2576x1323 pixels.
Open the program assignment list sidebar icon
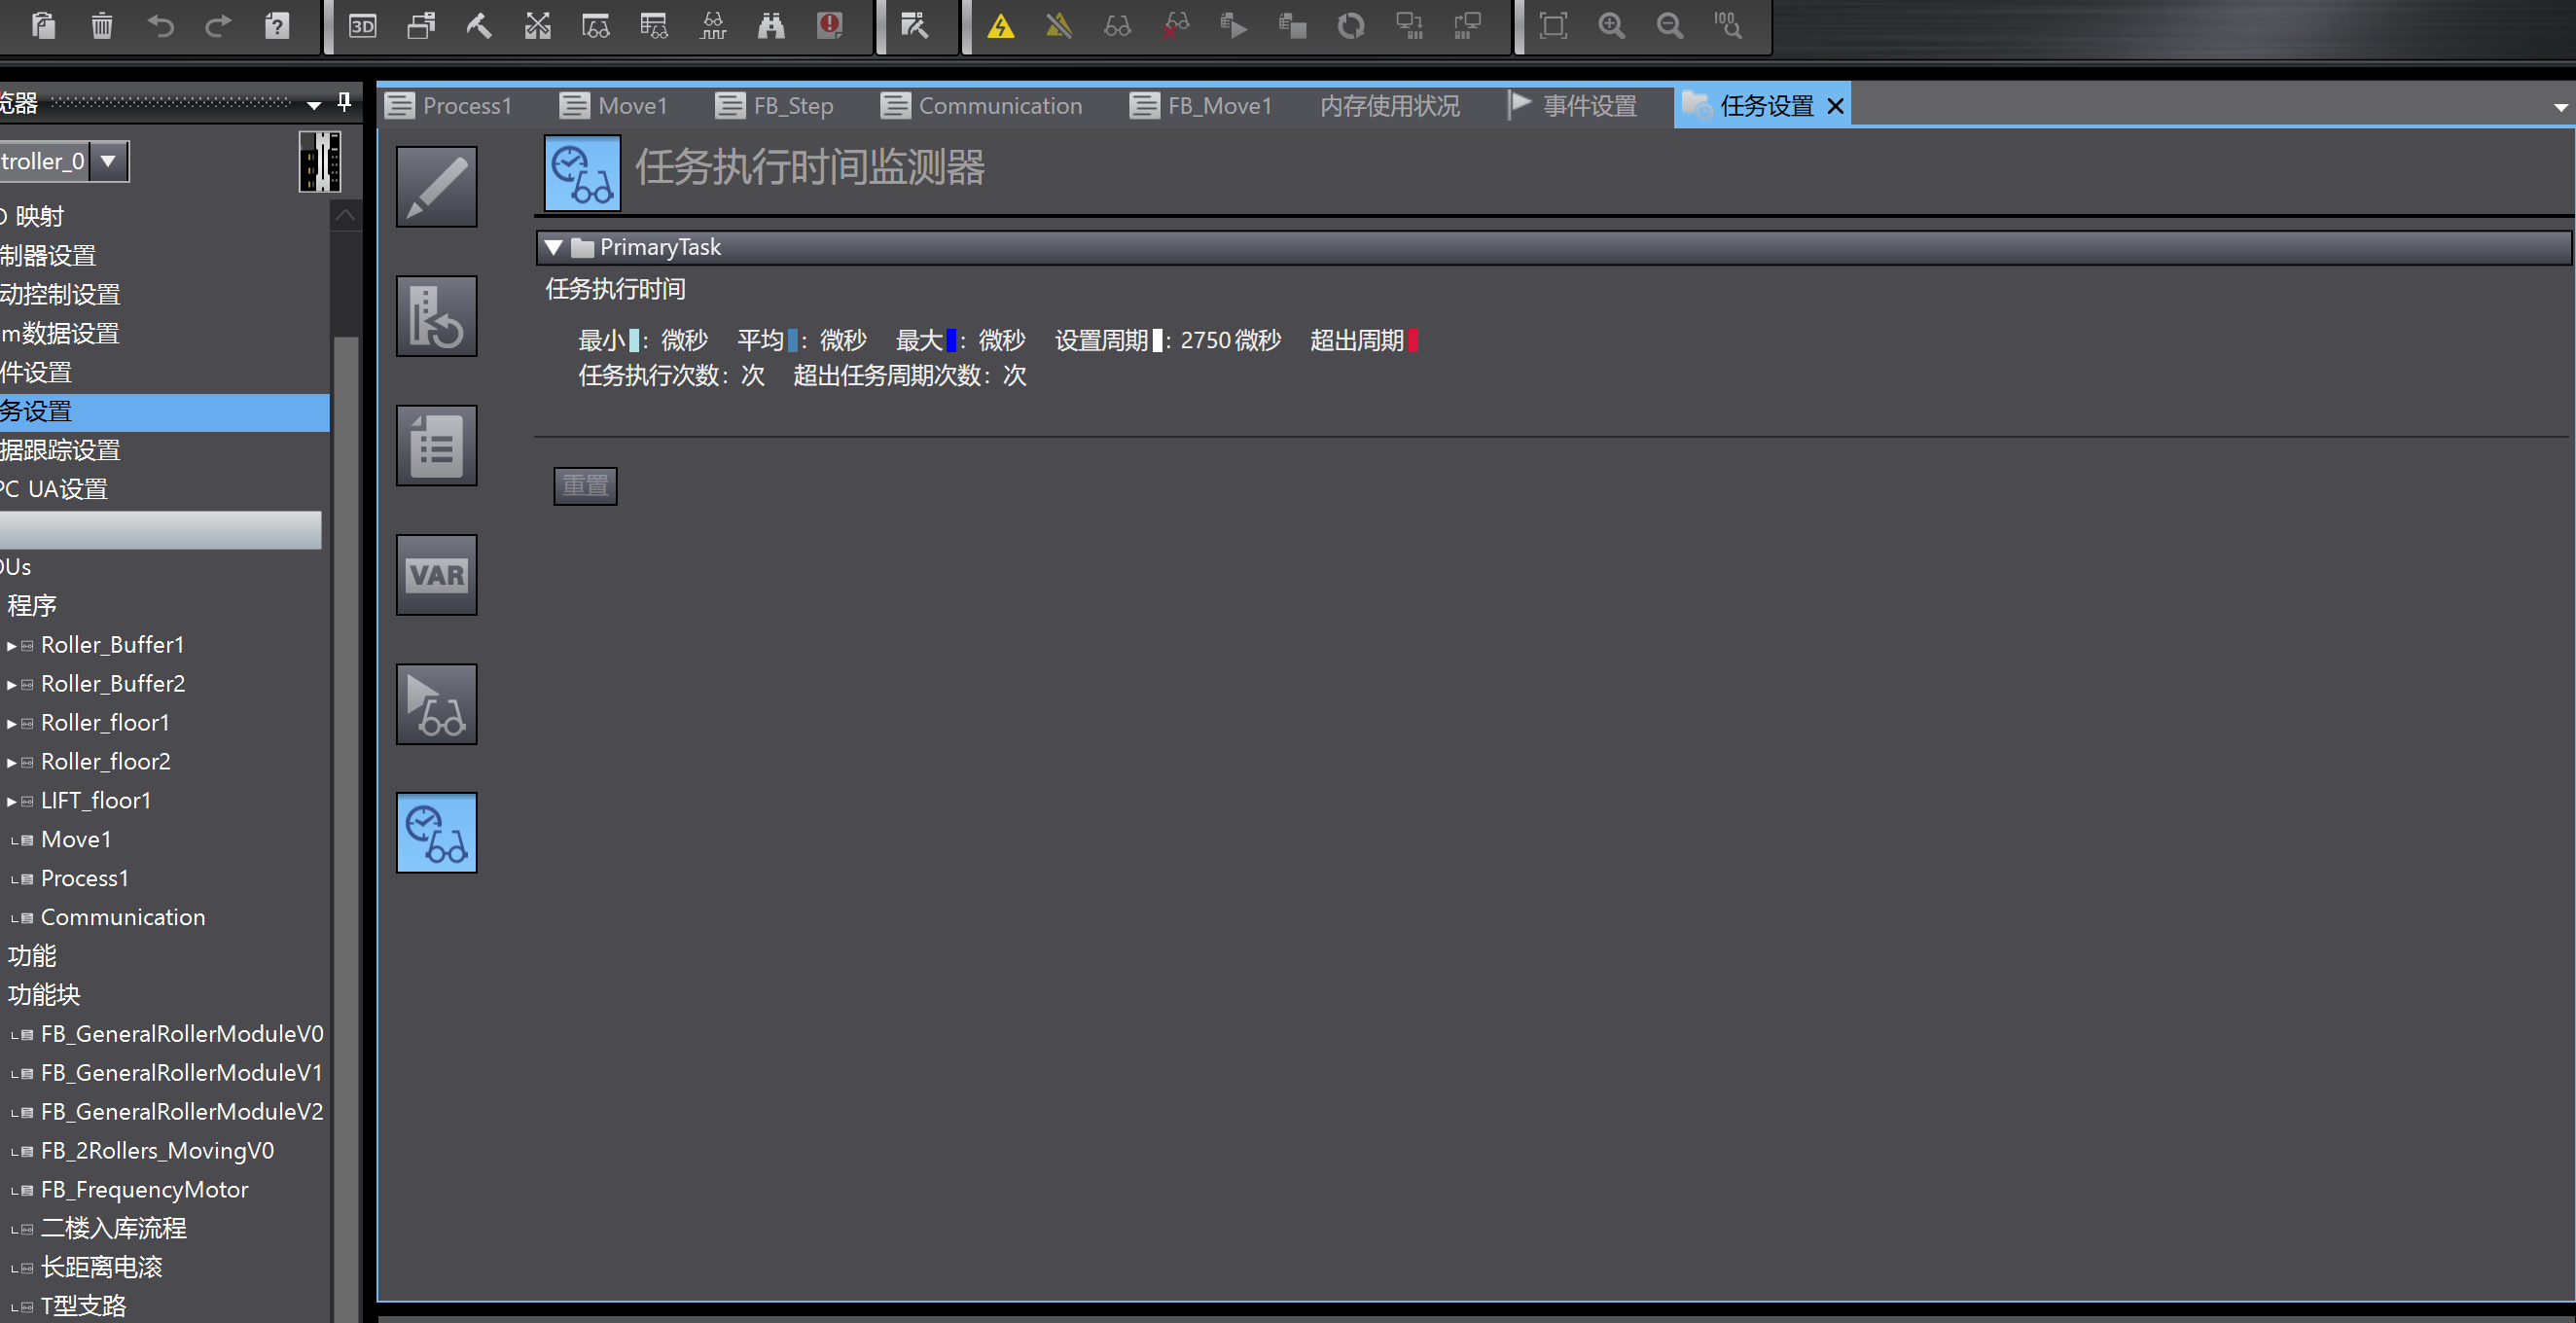(x=436, y=446)
